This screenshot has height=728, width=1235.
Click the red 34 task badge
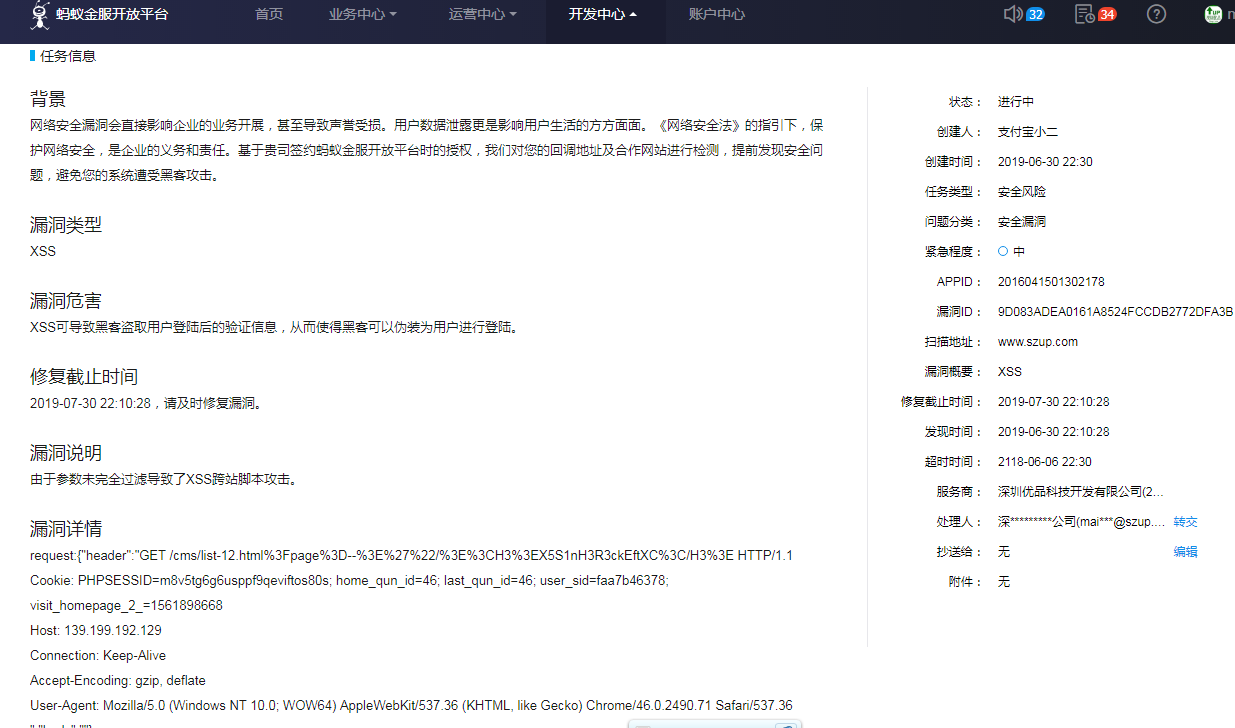(1106, 15)
